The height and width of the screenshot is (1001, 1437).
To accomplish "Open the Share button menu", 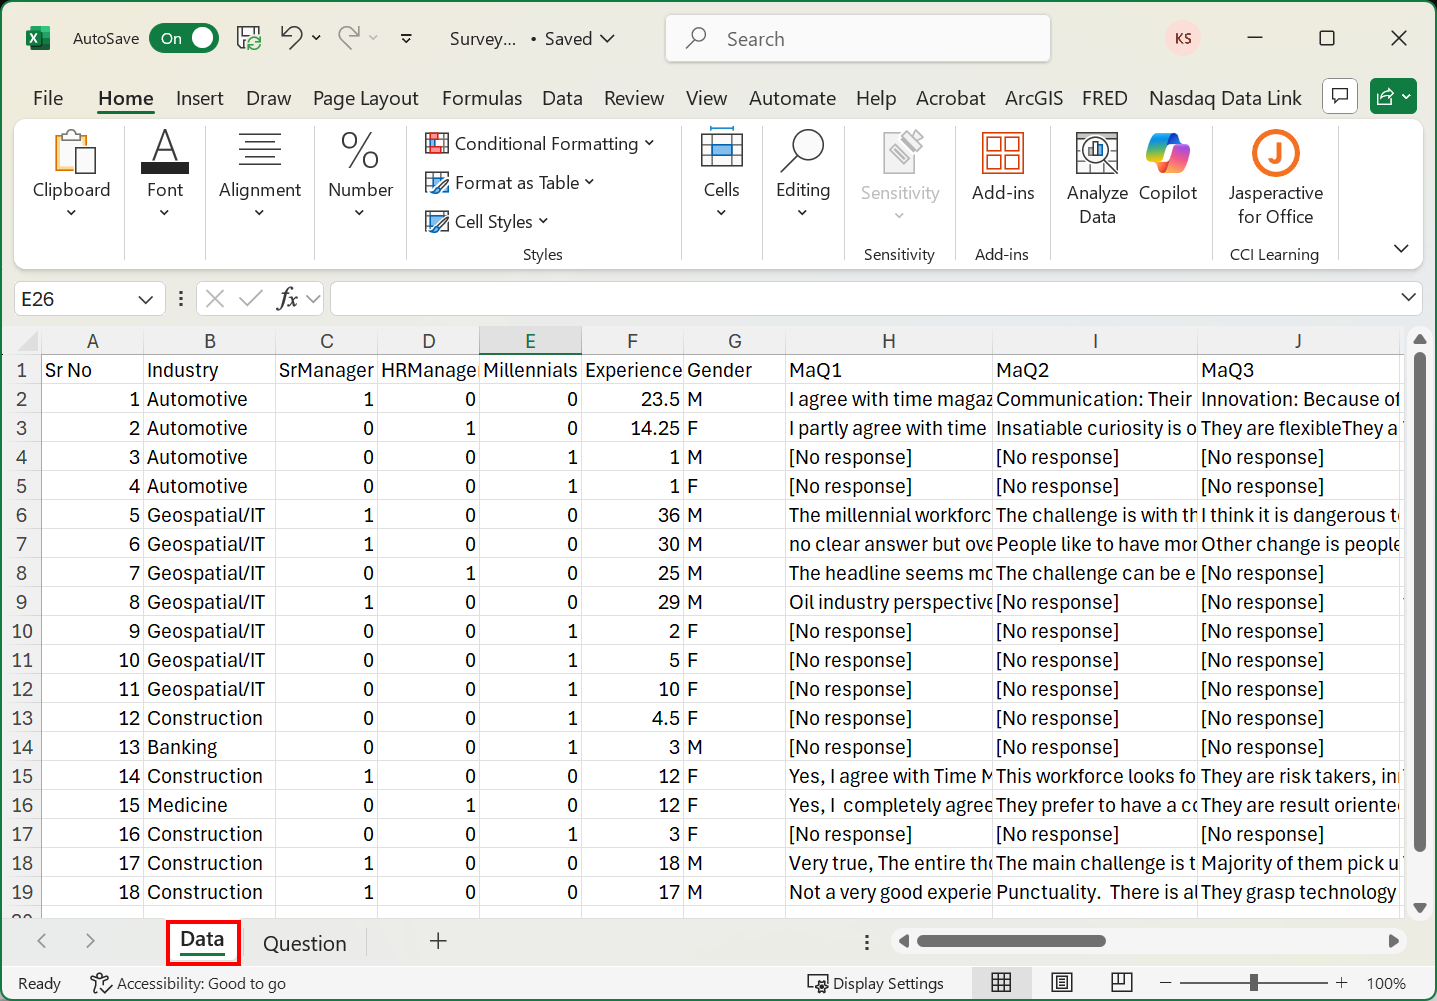I will (1393, 96).
